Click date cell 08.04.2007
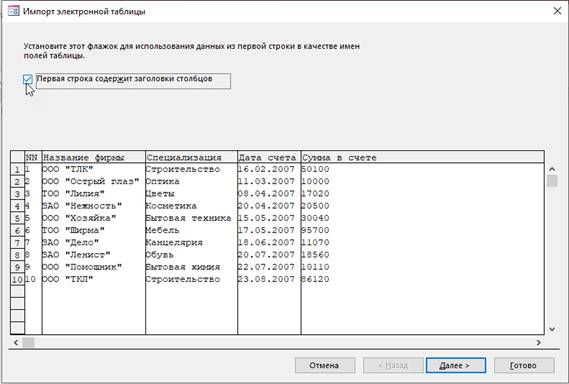The width and height of the screenshot is (569, 384). pos(269,194)
